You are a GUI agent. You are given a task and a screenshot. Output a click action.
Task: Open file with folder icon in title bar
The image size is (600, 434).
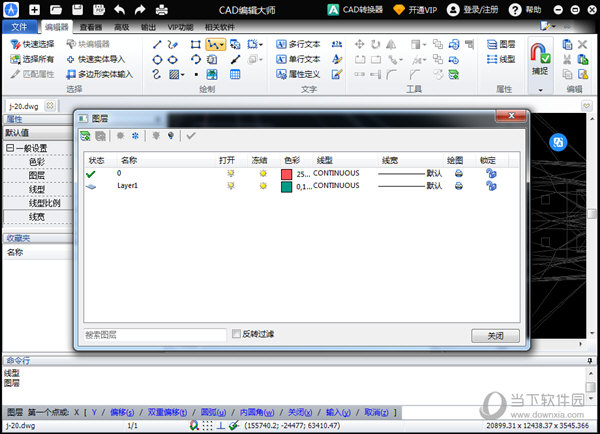pos(56,10)
